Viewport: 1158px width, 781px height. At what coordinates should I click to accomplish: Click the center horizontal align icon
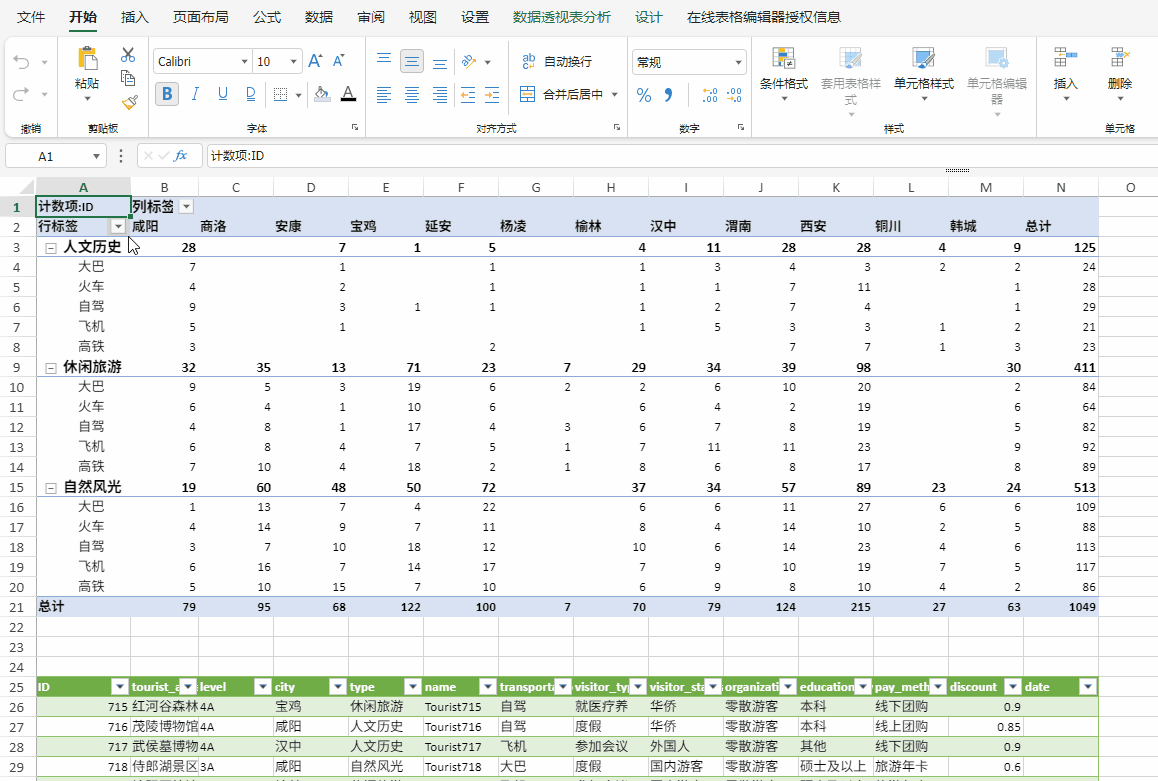click(412, 95)
